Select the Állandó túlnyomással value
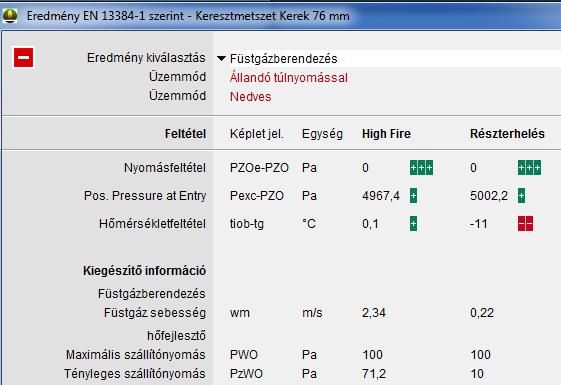The image size is (561, 385). tap(288, 77)
